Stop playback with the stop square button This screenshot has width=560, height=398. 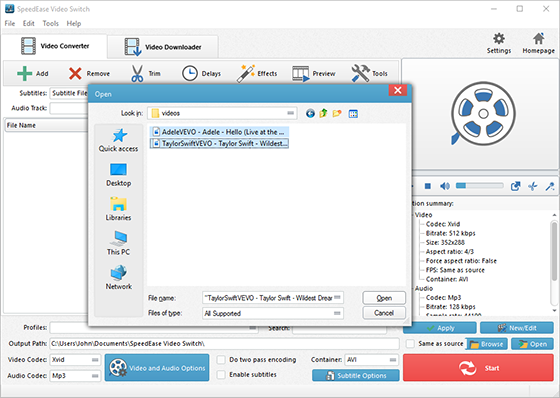pyautogui.click(x=428, y=186)
